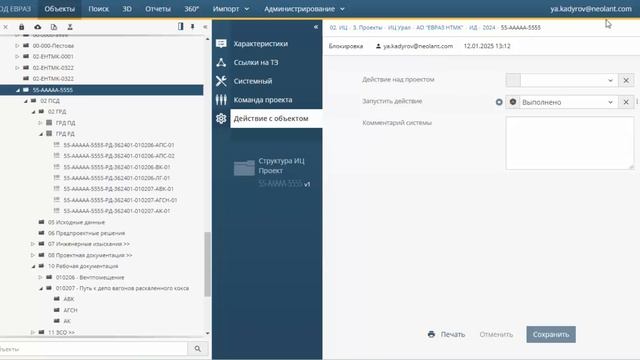Toggle the panel layout icon above the tree
Screen dimensions: 640x360
180,27
